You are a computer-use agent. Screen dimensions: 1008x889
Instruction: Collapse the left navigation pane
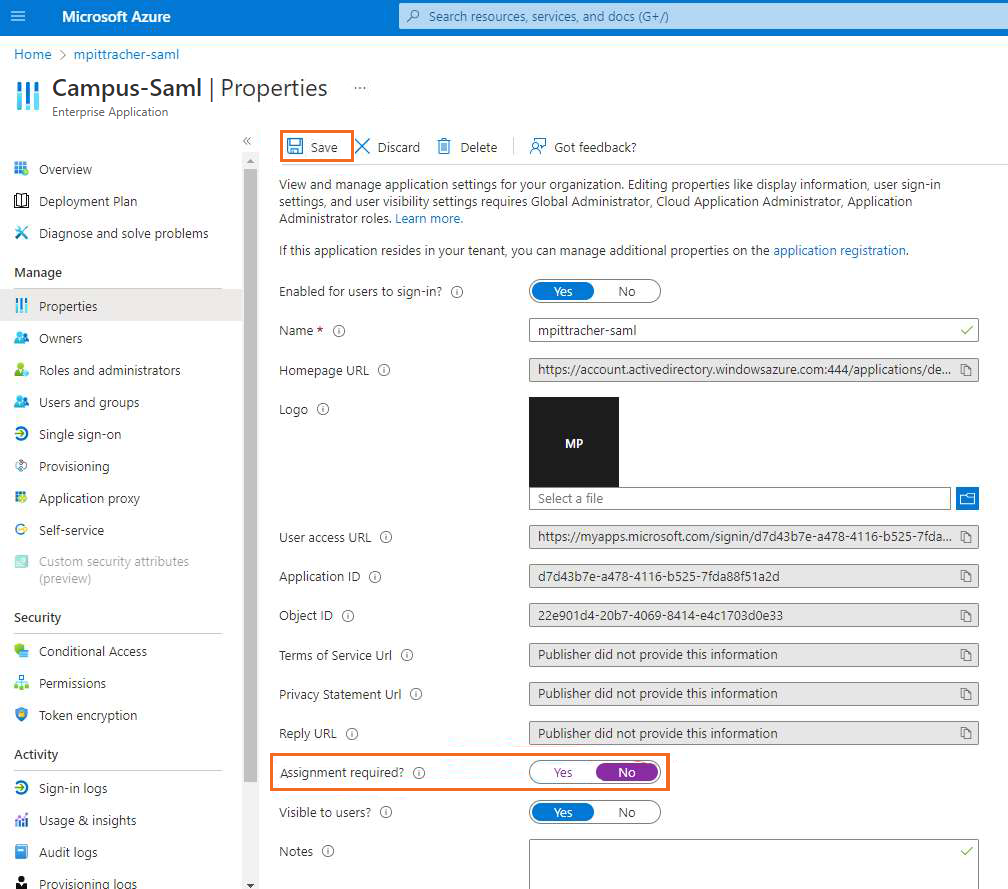(247, 141)
